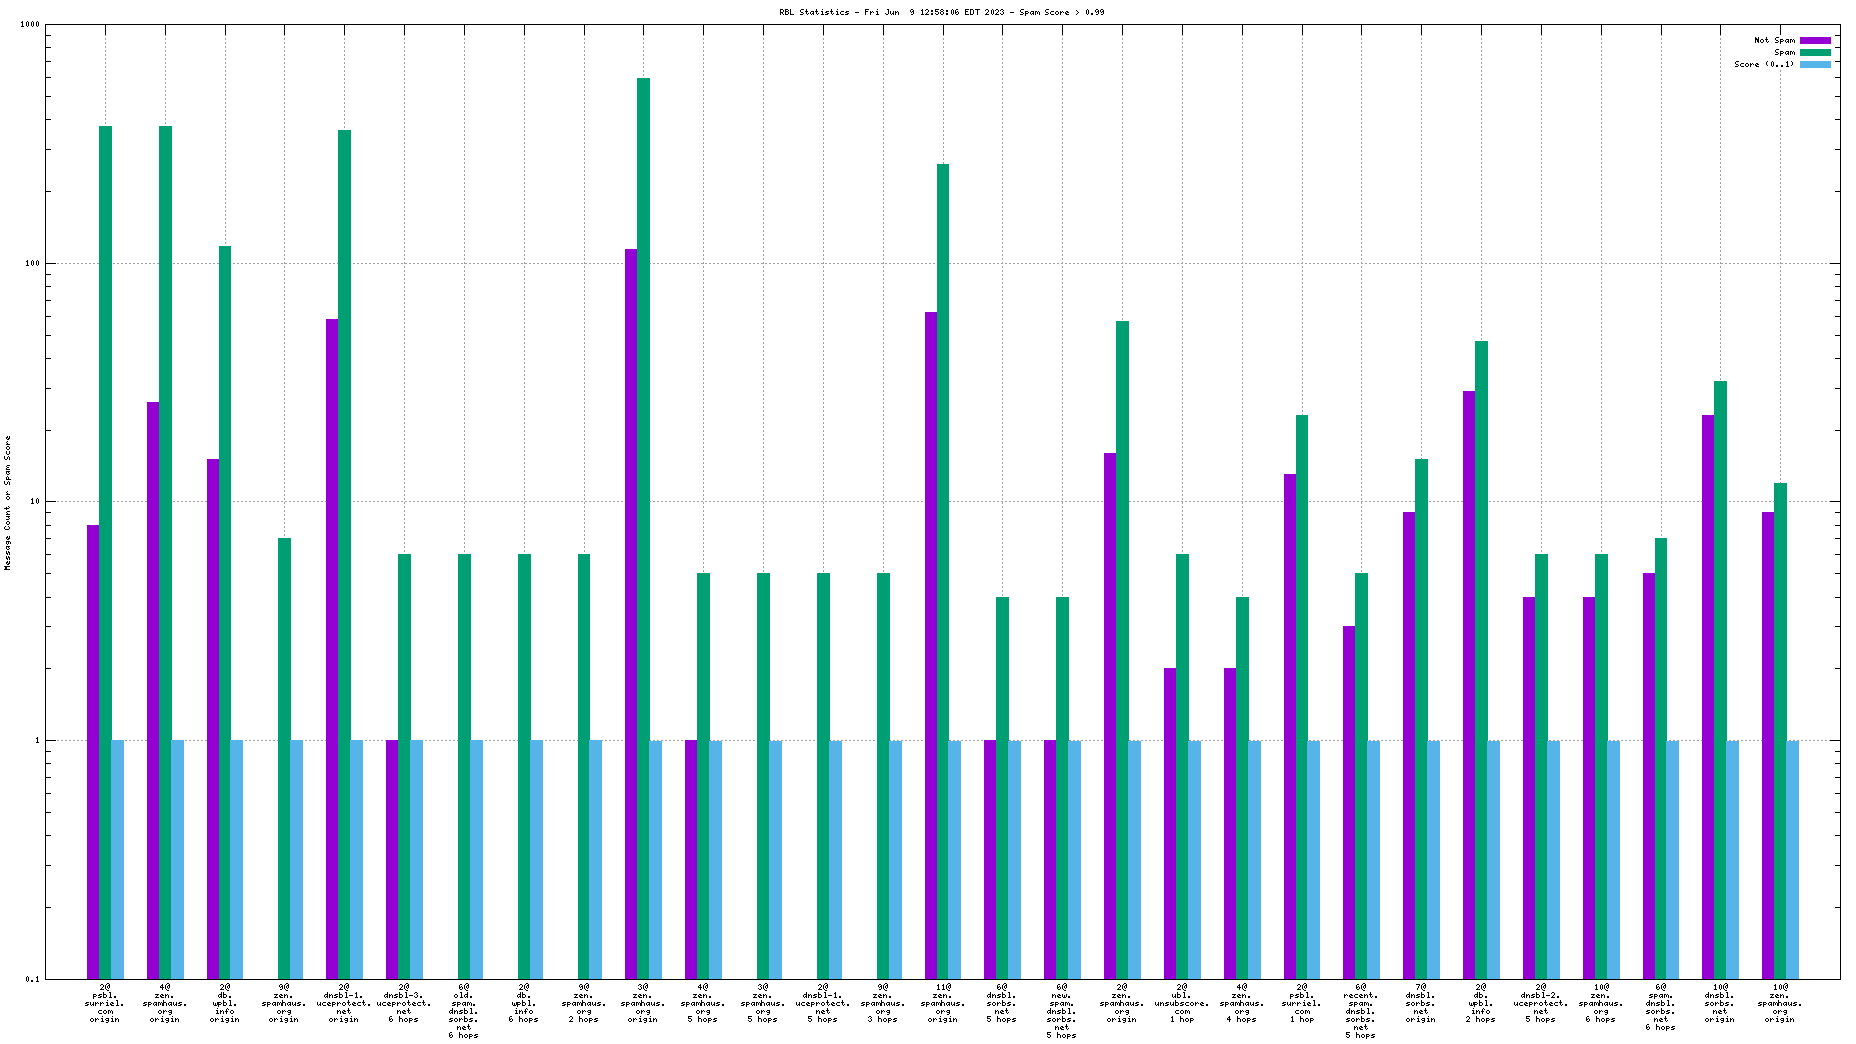Click the 11@ zen.spamhaus.org origin label
Viewport: 1856px width, 1044px height.
click(942, 1003)
